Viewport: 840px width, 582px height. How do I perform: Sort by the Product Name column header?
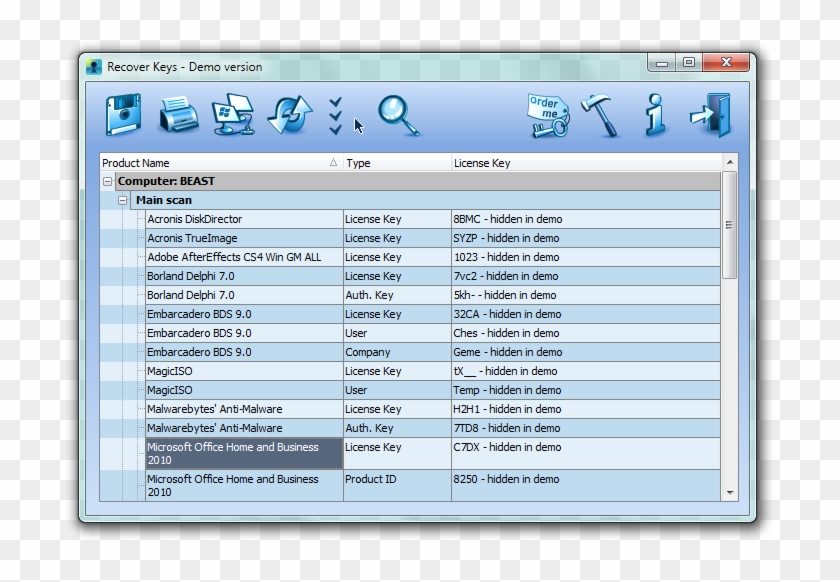pos(221,163)
